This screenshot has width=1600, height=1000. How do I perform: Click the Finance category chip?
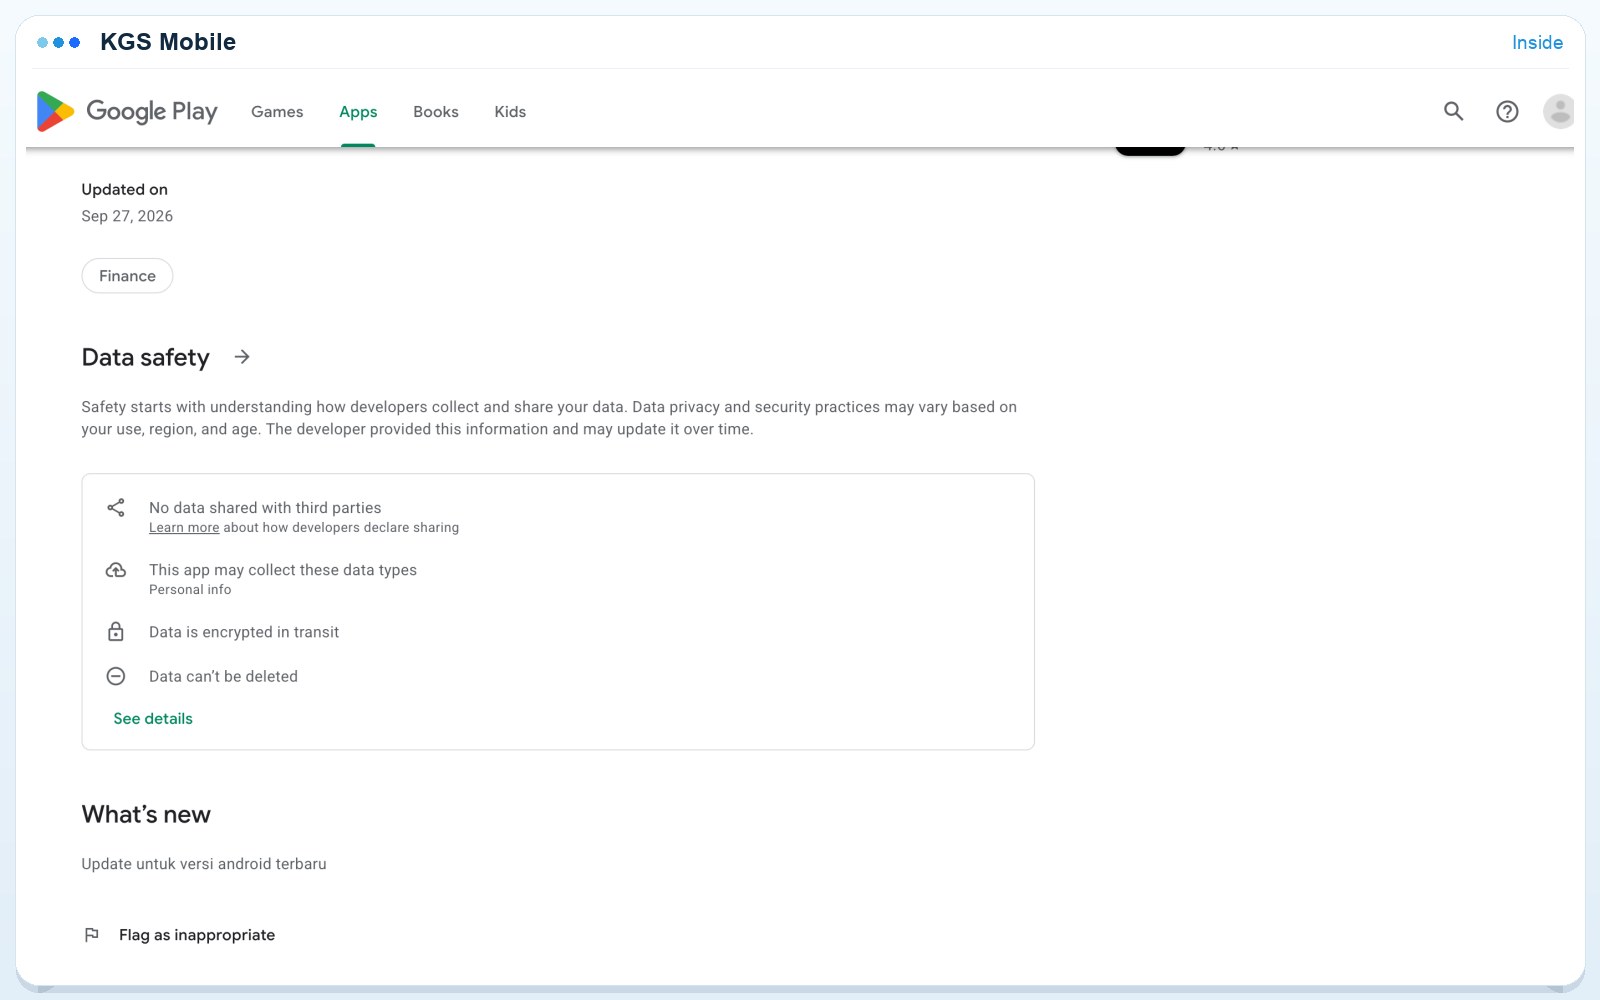point(127,276)
